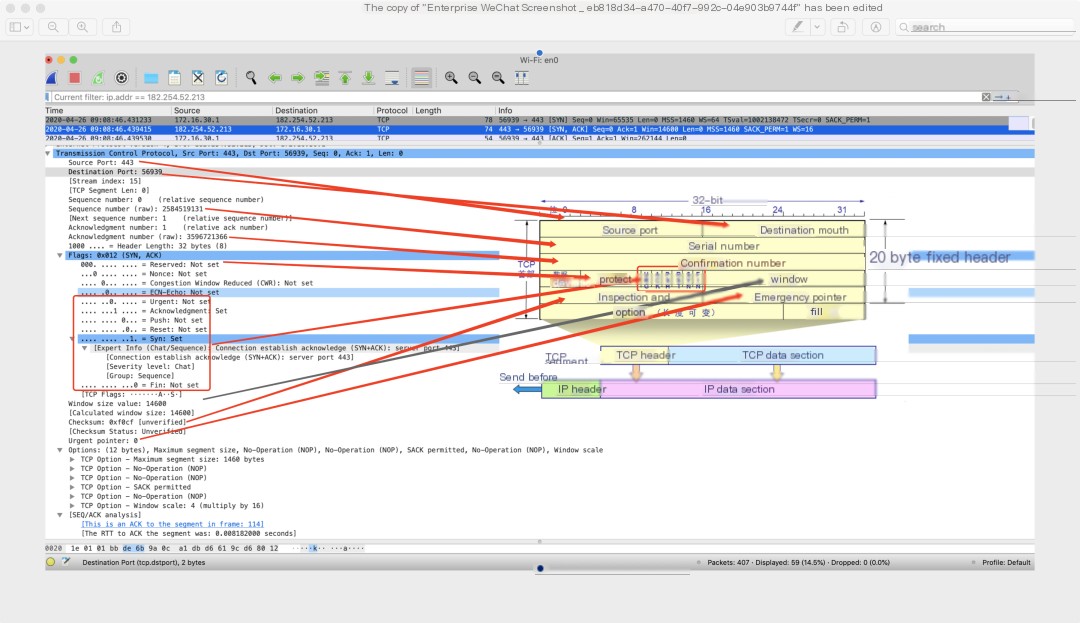Viewport: 1080px width, 623px height.
Task: Click the yellow expert info status circle
Action: click(50, 562)
